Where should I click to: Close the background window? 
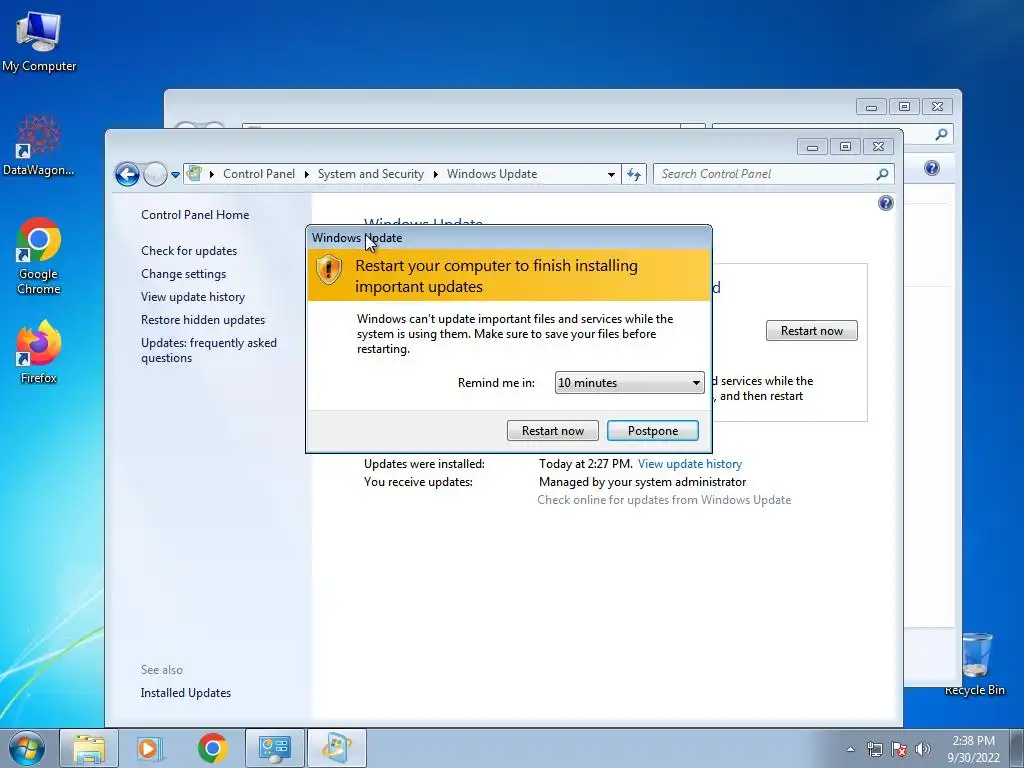coord(937,106)
